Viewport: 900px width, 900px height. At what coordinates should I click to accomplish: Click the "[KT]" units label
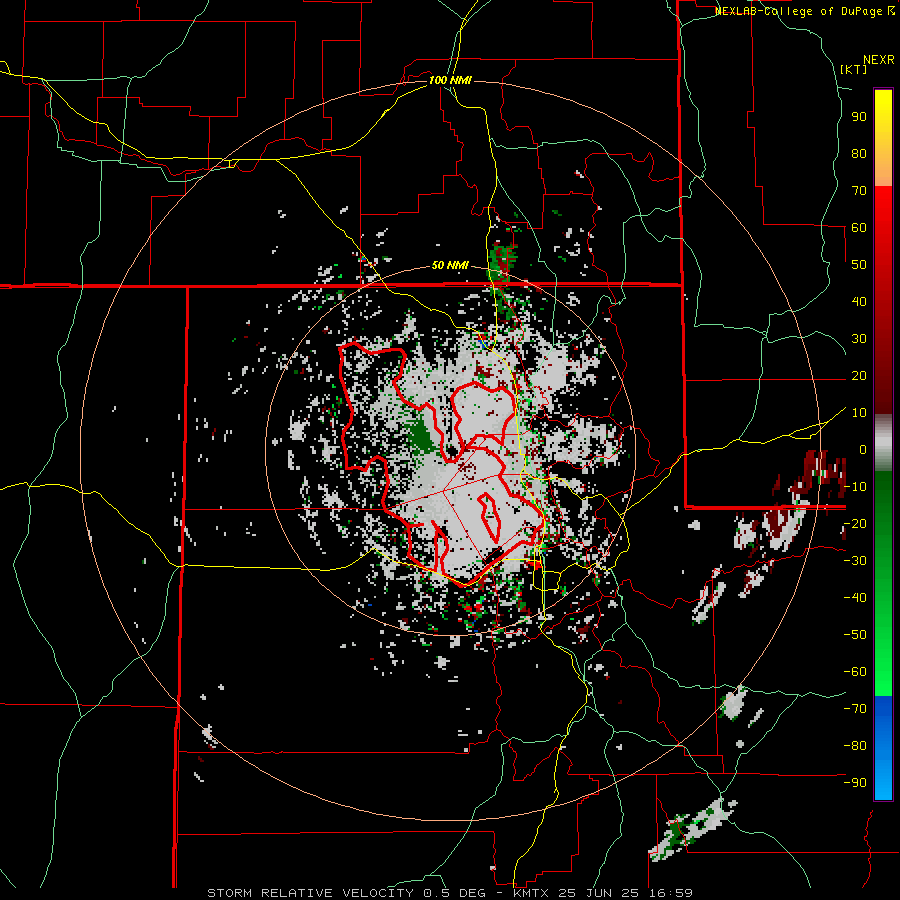[x=854, y=69]
